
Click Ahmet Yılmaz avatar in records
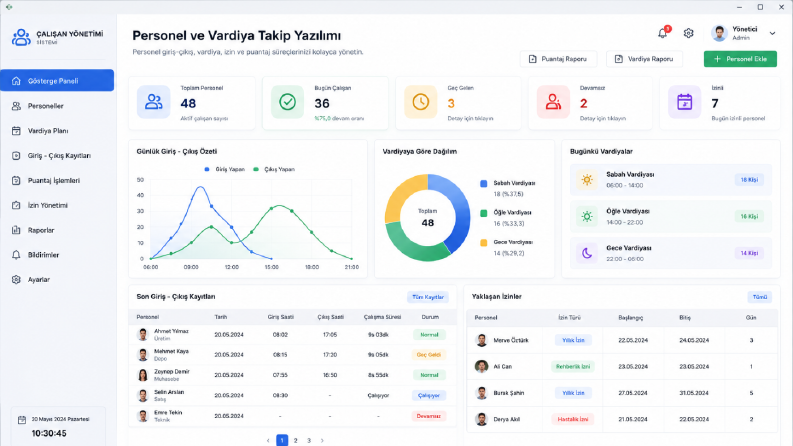coord(143,334)
